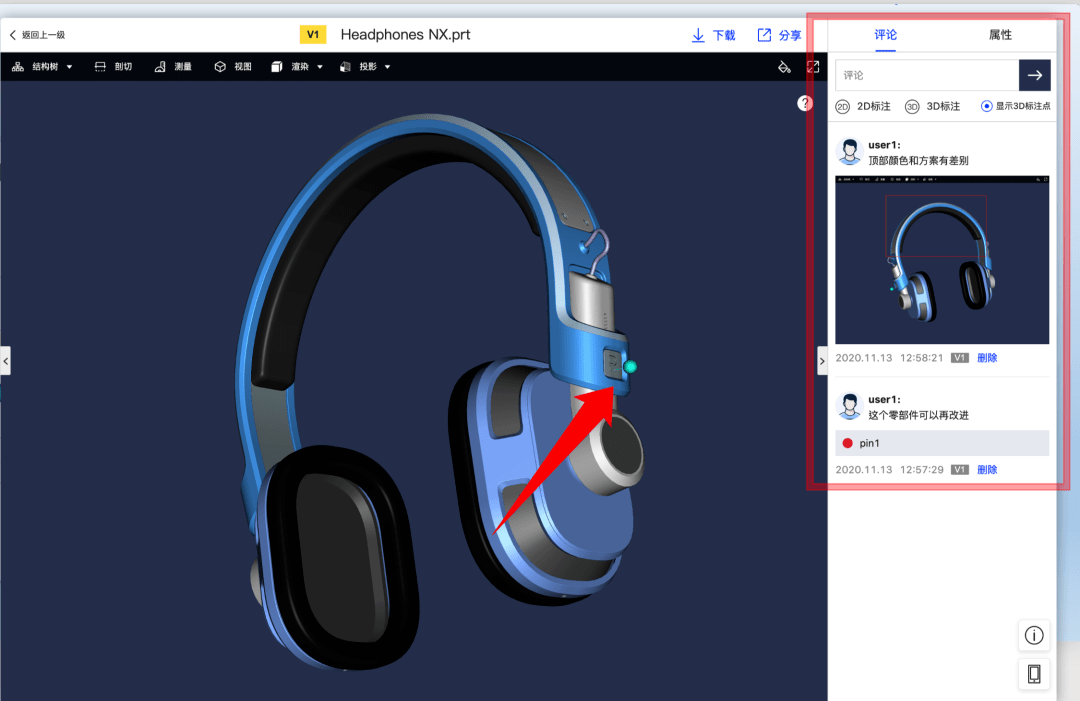The height and width of the screenshot is (701, 1080).
Task: Focus the 评论 comment input field
Action: (927, 75)
